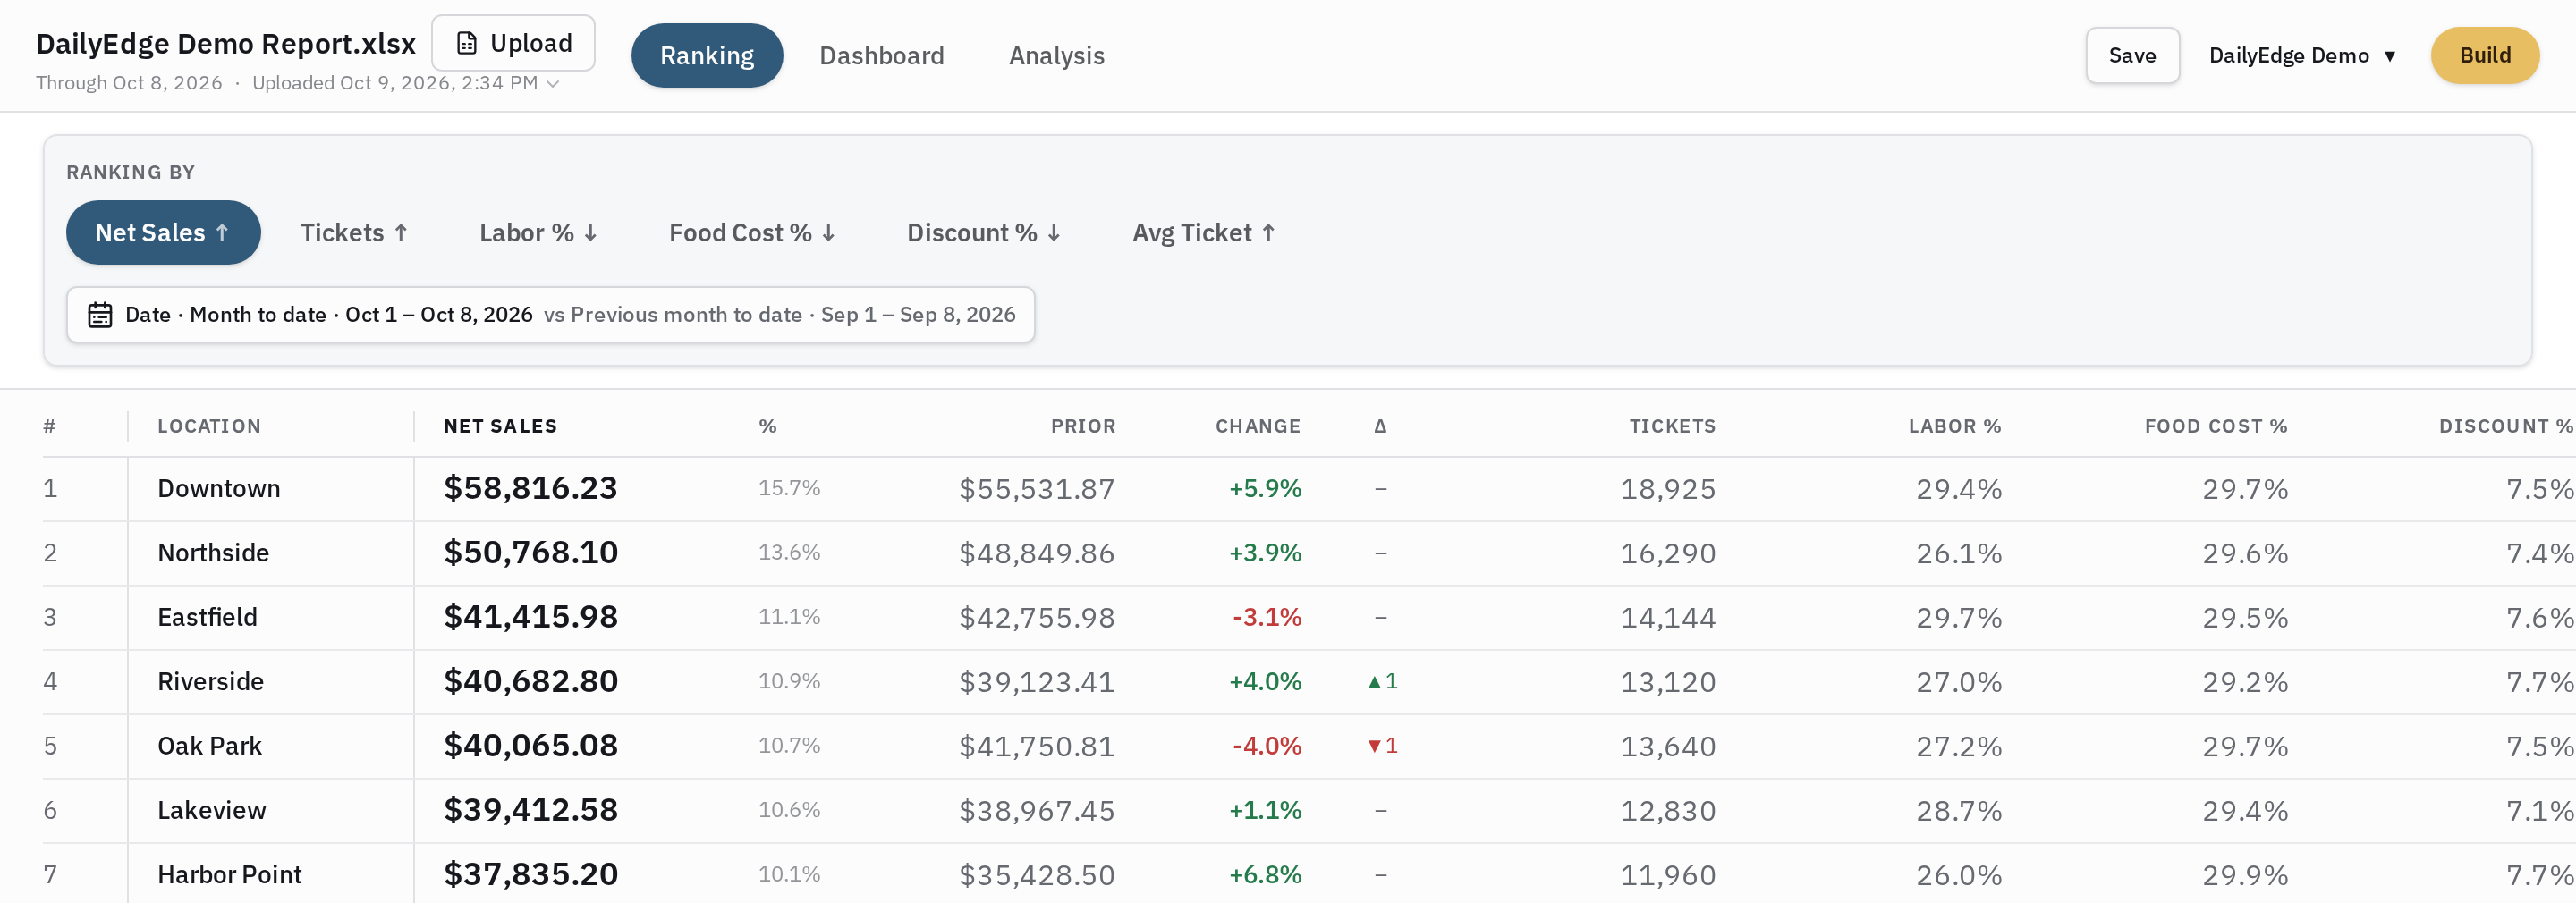Image resolution: width=2576 pixels, height=903 pixels.
Task: Click Downtown's net sales value $58,816.23
Action: pyautogui.click(x=530, y=488)
